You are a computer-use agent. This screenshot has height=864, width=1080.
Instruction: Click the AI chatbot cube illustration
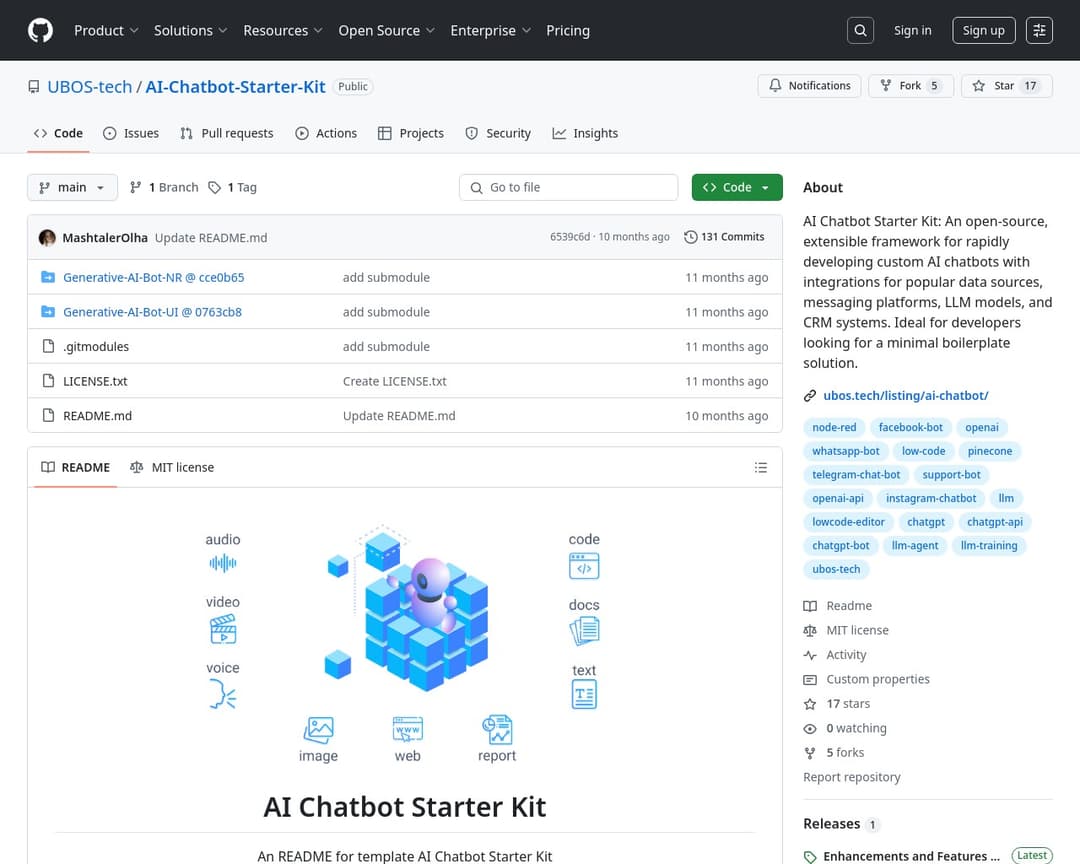click(406, 609)
